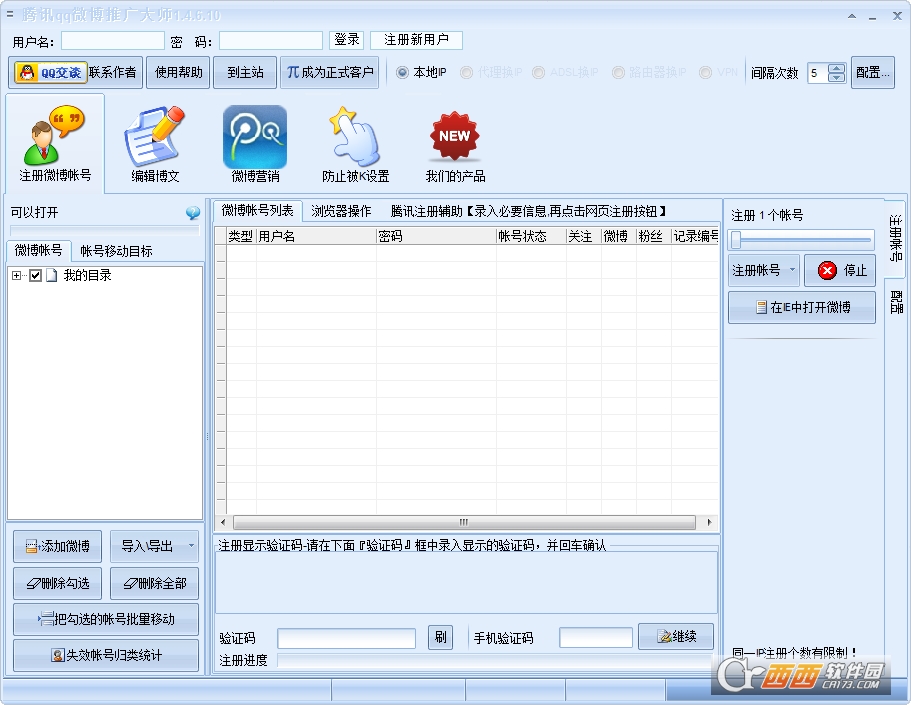
Task: Focus the 用户名 input field
Action: tap(113, 41)
